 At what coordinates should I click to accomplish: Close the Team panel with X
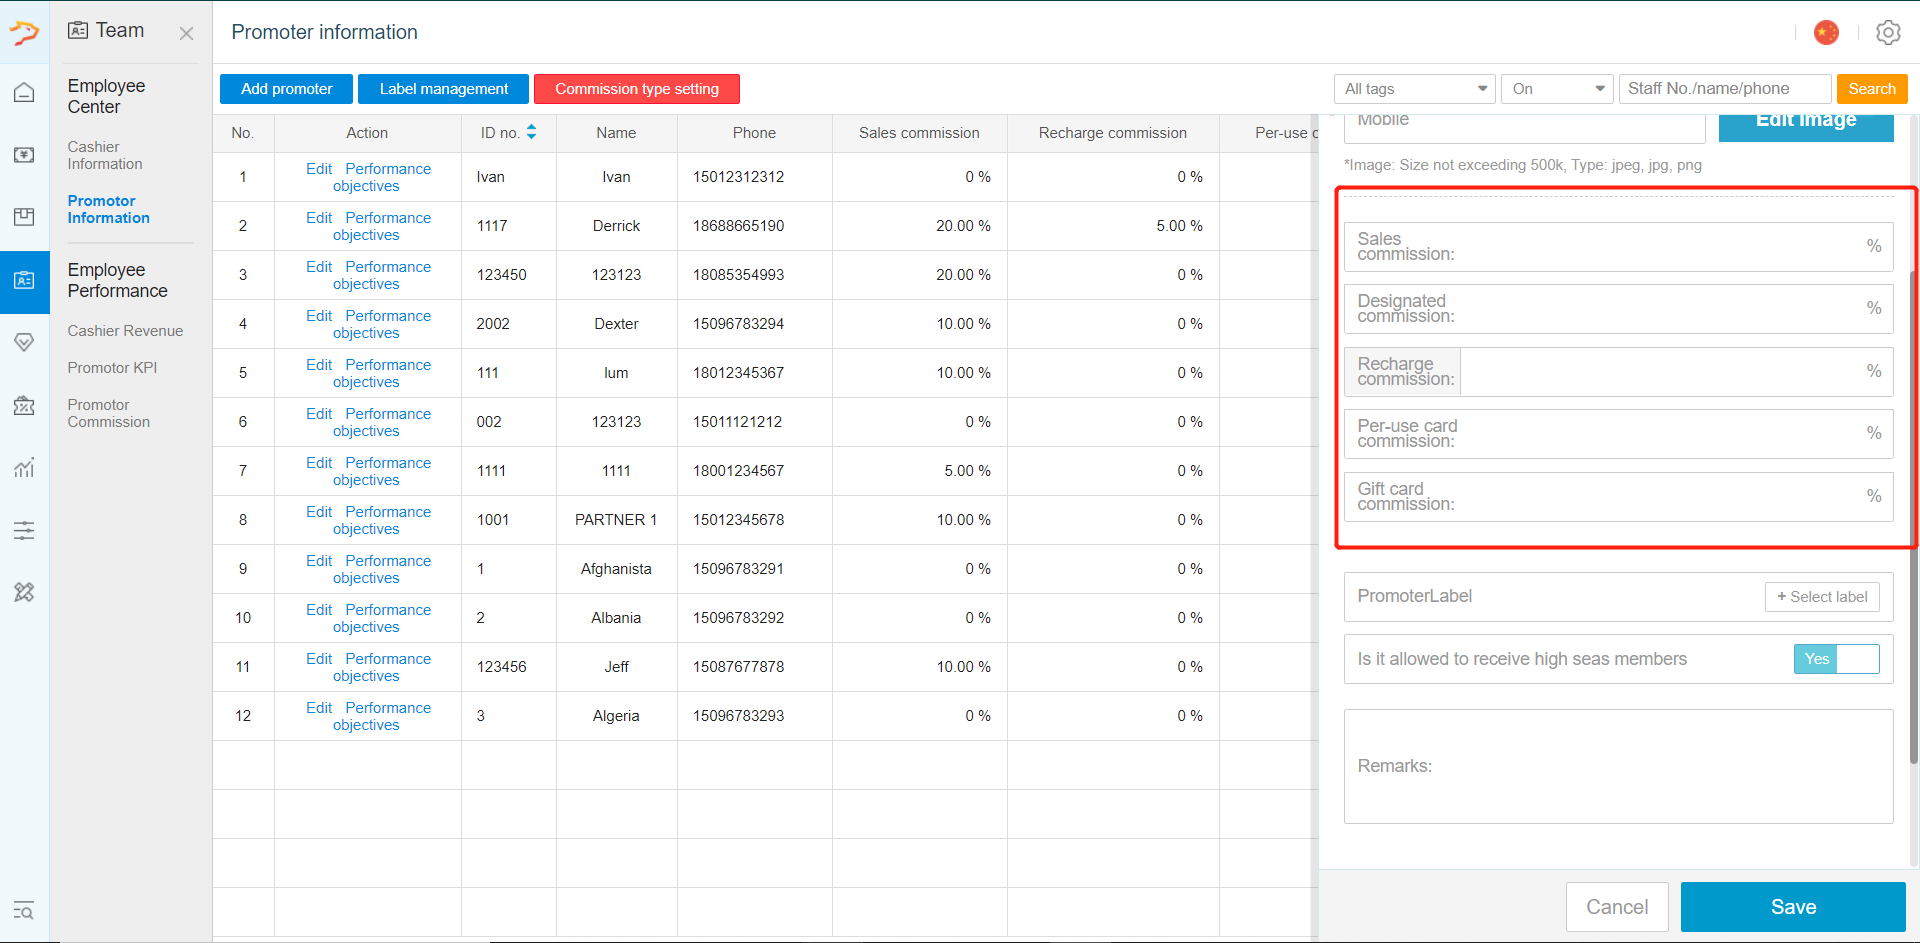pyautogui.click(x=186, y=33)
